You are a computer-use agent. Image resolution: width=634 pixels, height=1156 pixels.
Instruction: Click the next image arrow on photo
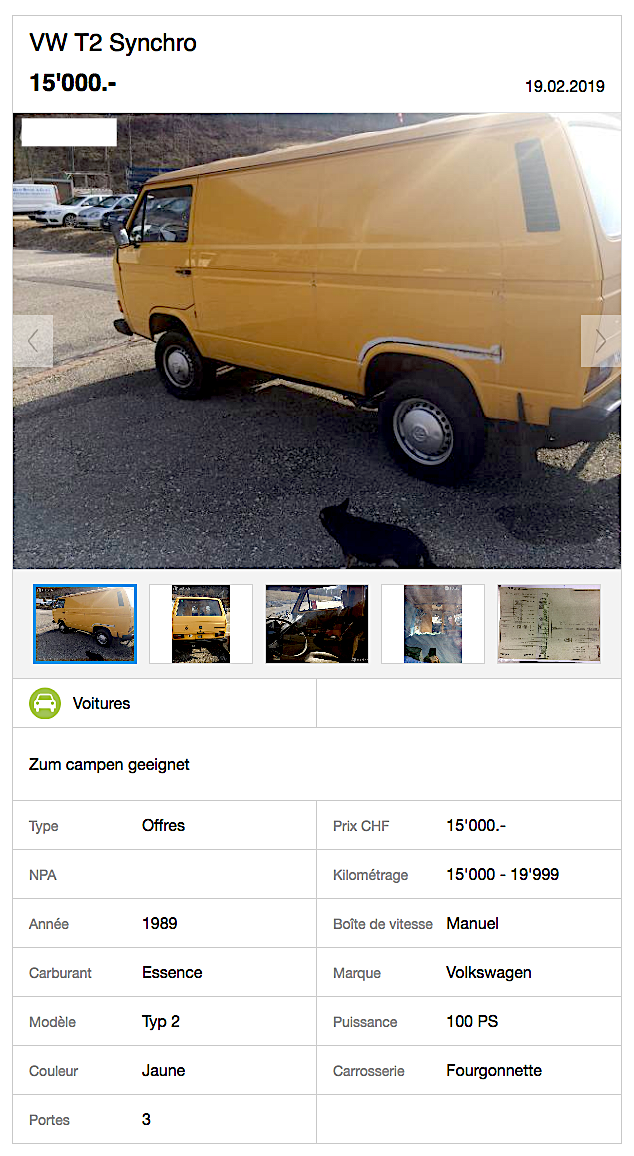[600, 341]
